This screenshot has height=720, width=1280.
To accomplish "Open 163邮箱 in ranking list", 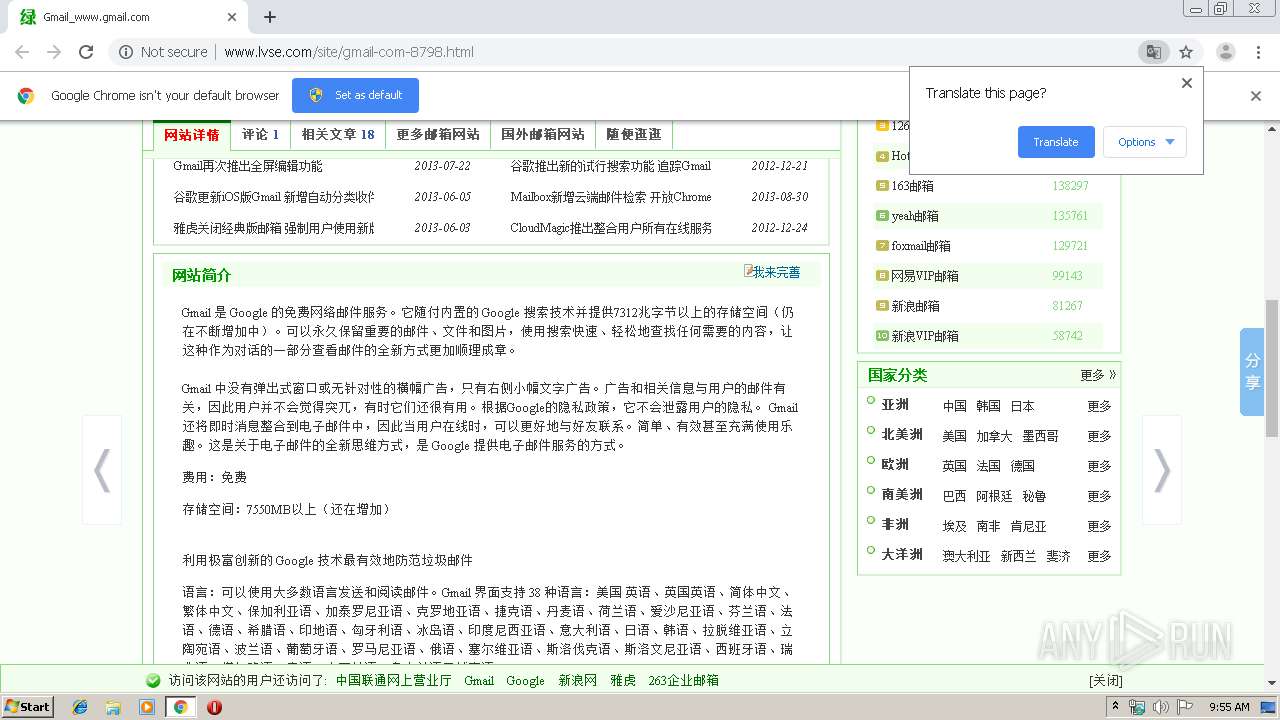I will [913, 186].
